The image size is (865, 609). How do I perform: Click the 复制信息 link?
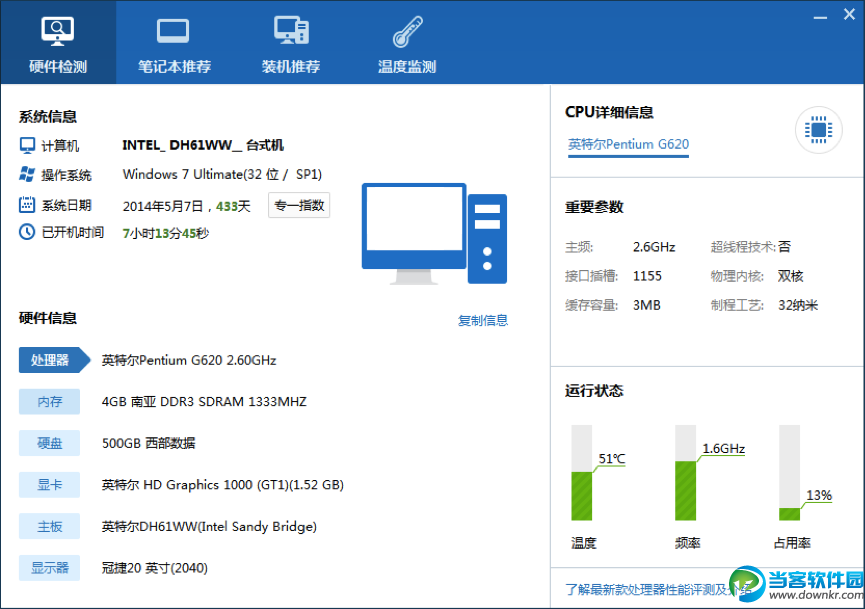click(x=483, y=320)
